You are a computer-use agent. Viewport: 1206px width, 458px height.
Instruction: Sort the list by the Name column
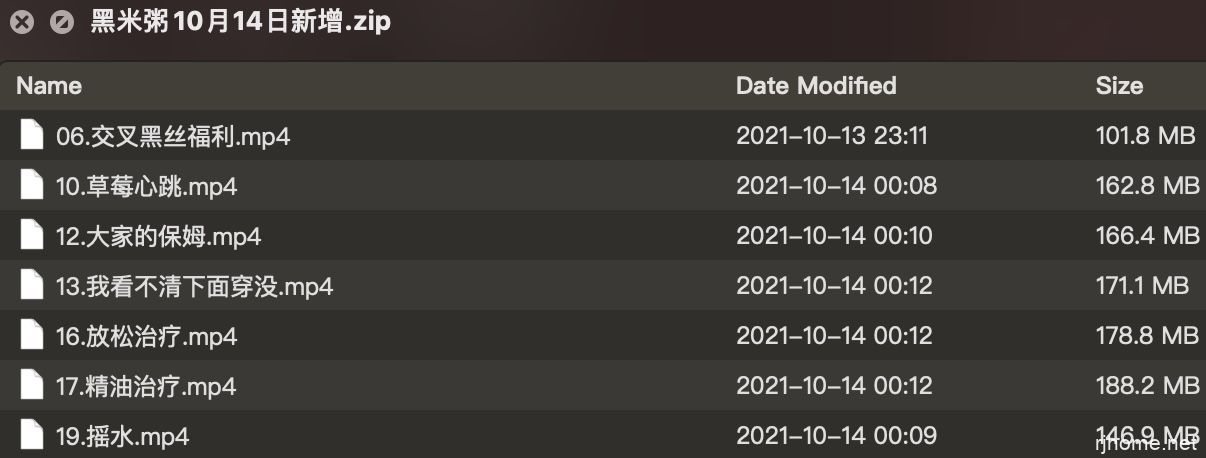[49, 86]
